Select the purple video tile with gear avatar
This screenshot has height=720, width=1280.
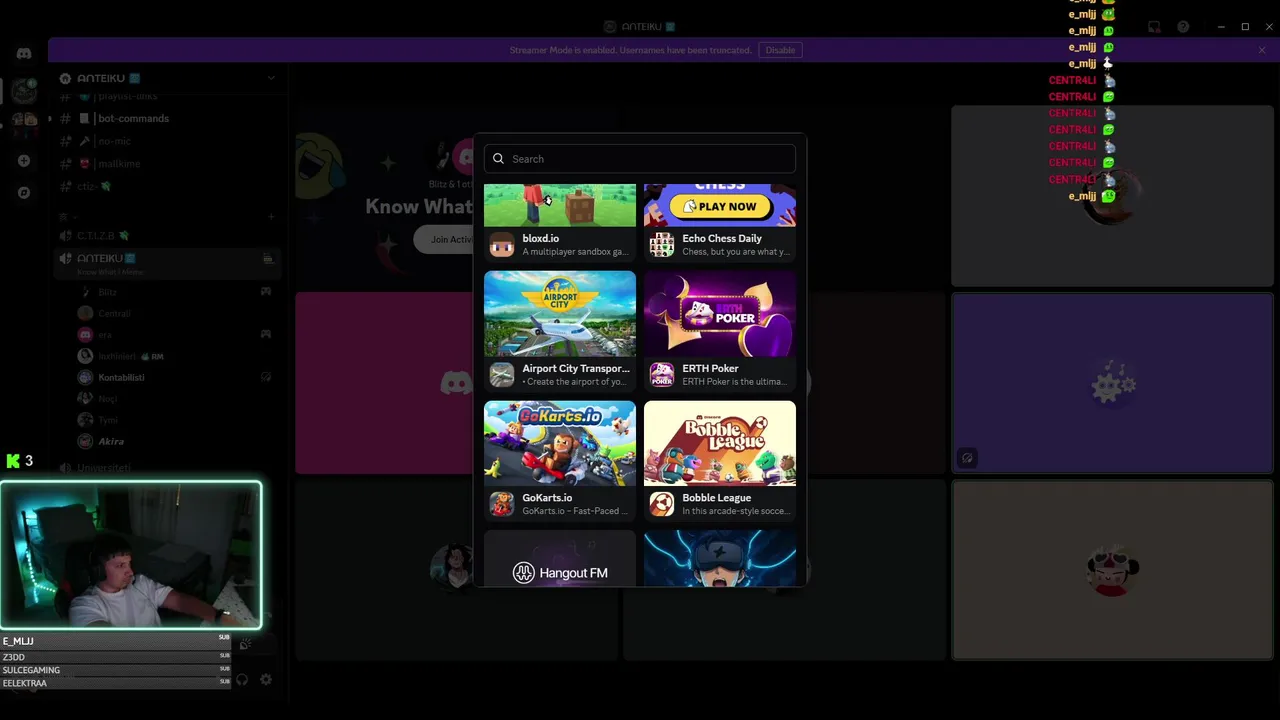pos(1112,383)
